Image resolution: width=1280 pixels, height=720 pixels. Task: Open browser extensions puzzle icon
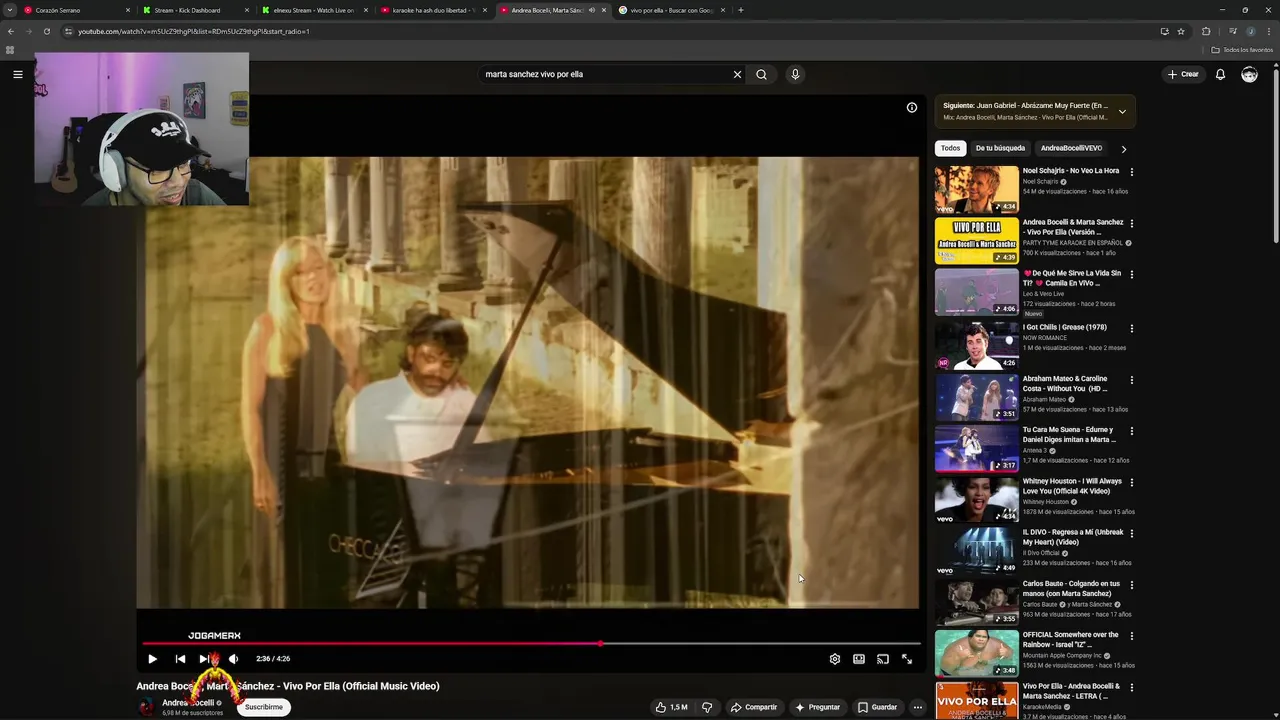[1206, 31]
